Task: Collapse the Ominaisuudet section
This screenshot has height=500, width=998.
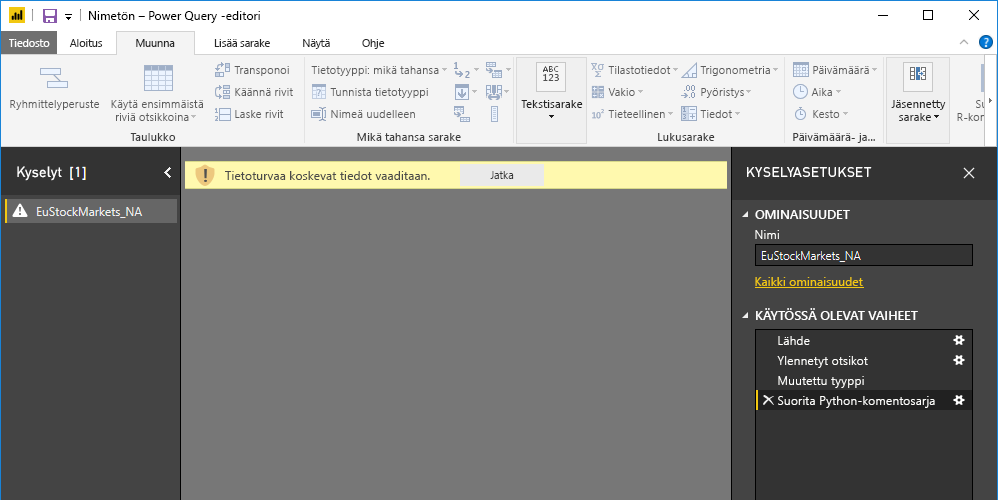Action: 745,214
